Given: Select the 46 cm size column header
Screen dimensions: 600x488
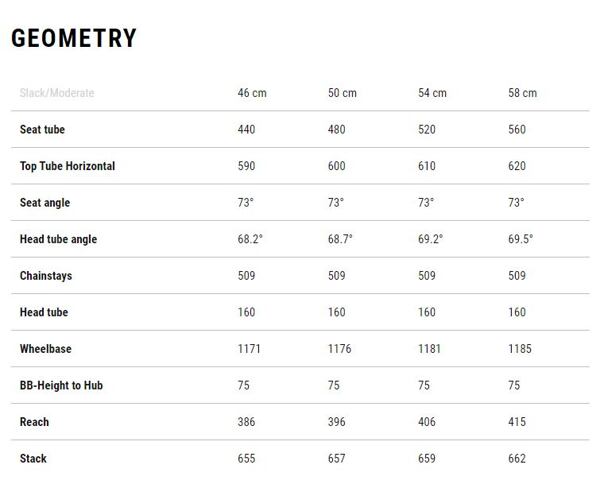Looking at the screenshot, I should [252, 93].
